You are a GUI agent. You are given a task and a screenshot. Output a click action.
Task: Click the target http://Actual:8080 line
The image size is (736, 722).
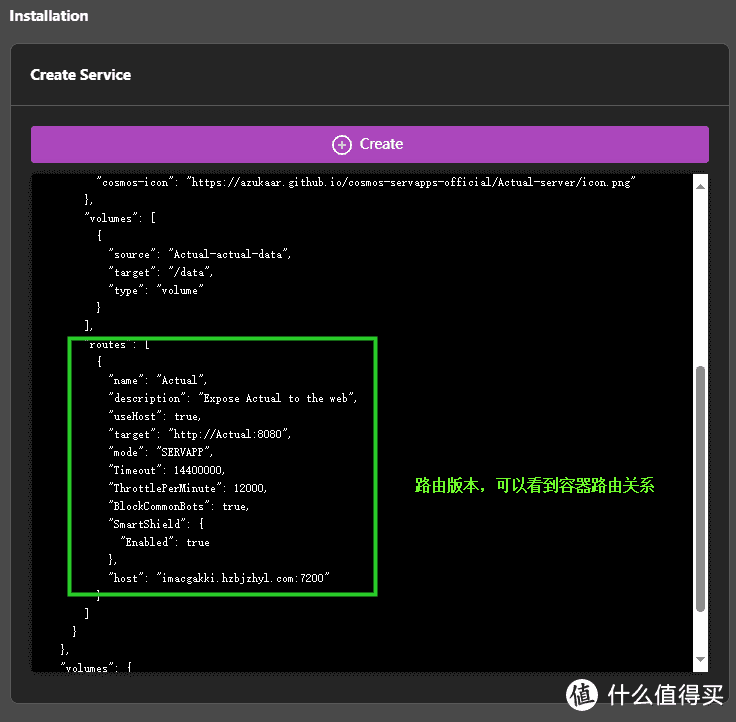click(199, 434)
